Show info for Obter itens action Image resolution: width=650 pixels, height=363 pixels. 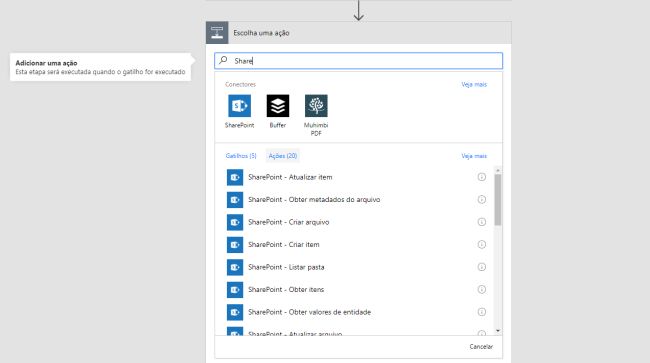[x=481, y=289]
